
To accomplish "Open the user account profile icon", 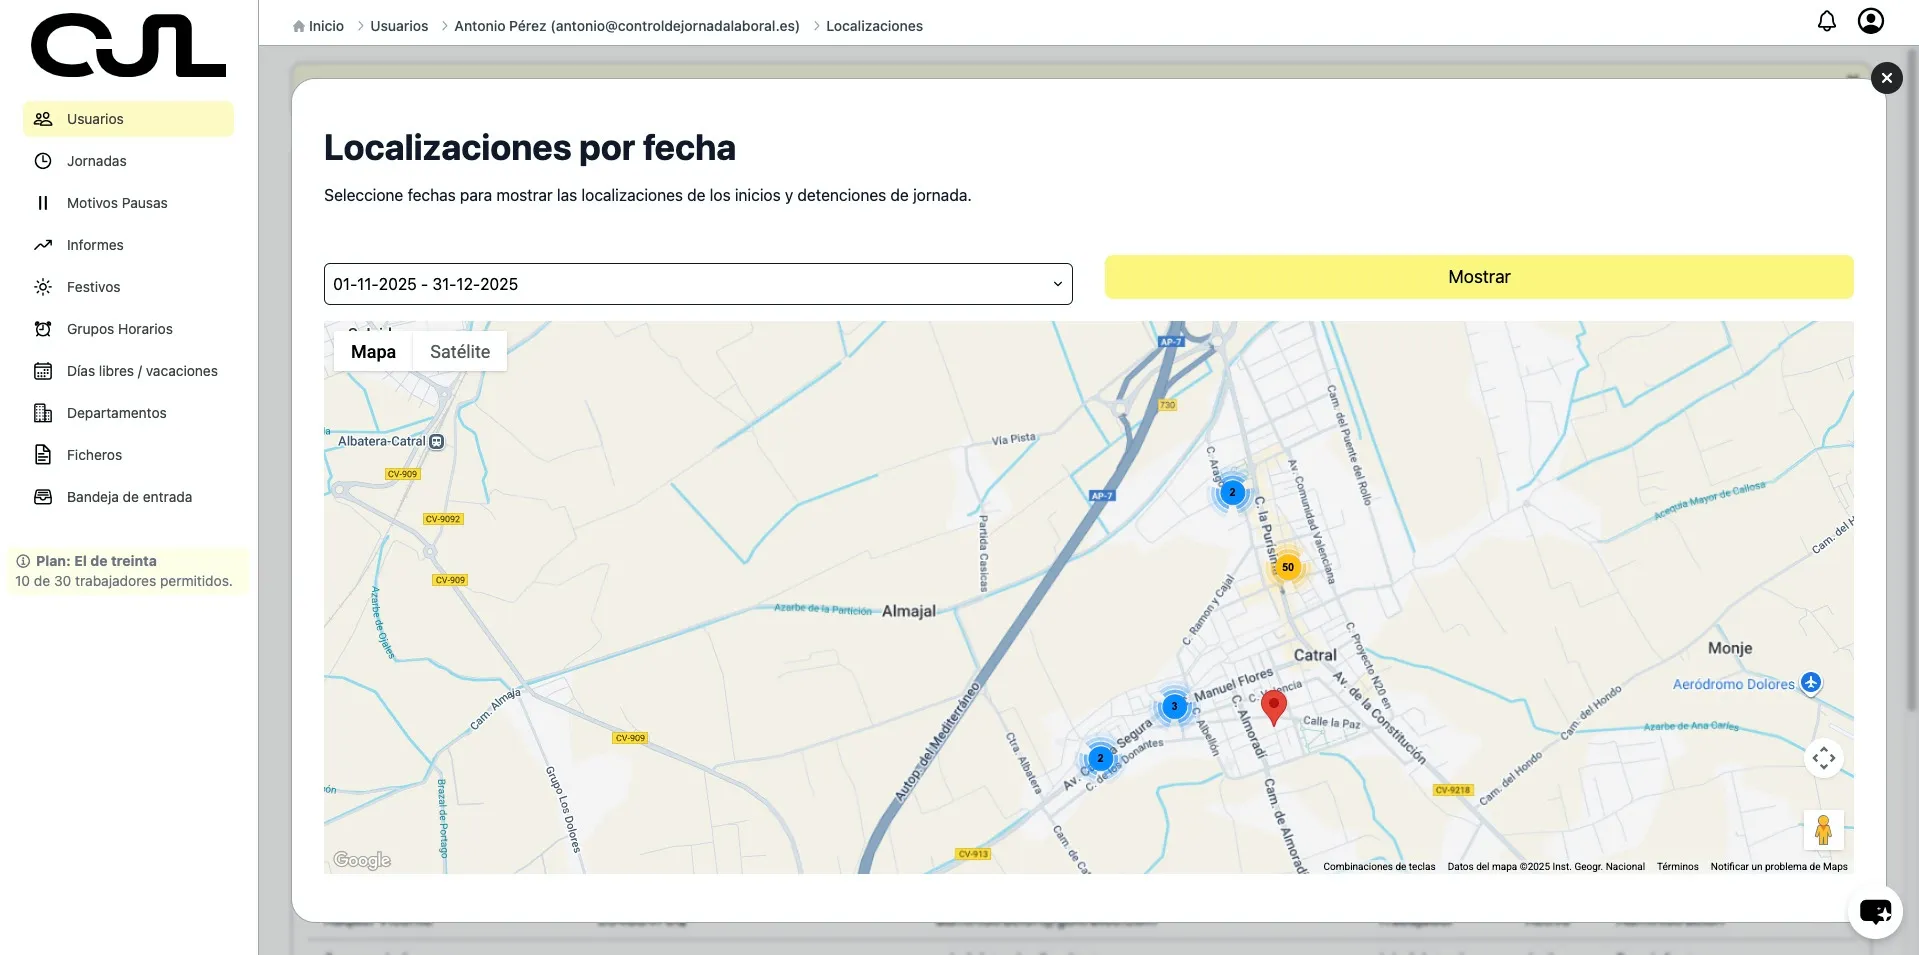I will [1872, 20].
